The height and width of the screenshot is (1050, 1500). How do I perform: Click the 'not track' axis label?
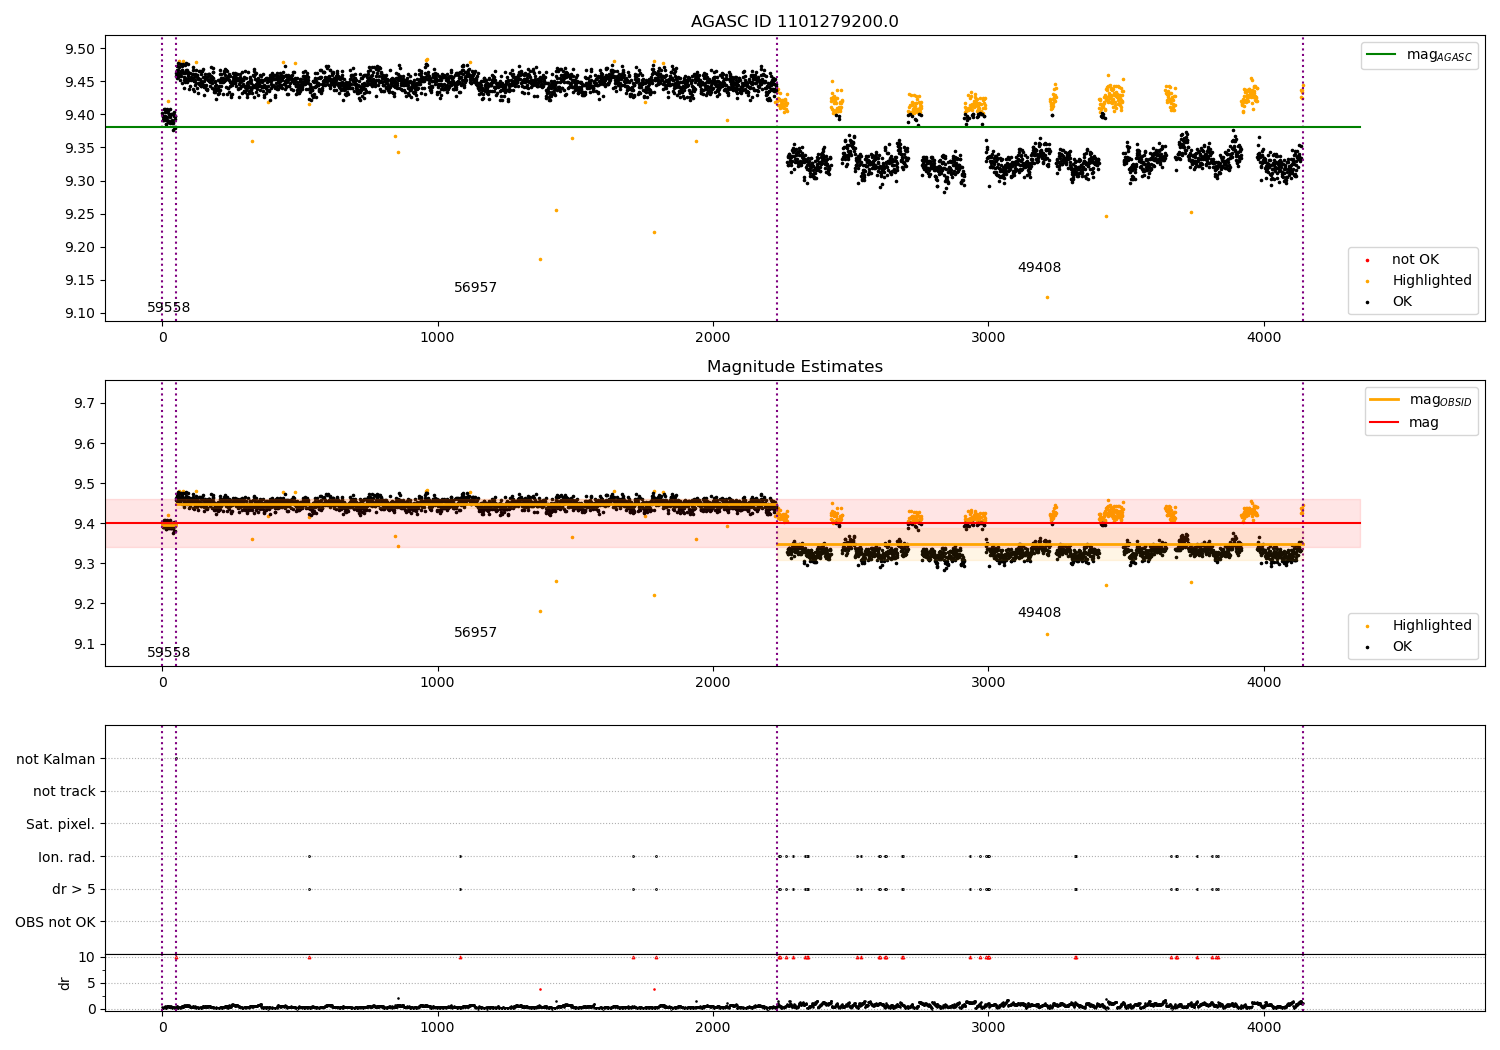64,792
